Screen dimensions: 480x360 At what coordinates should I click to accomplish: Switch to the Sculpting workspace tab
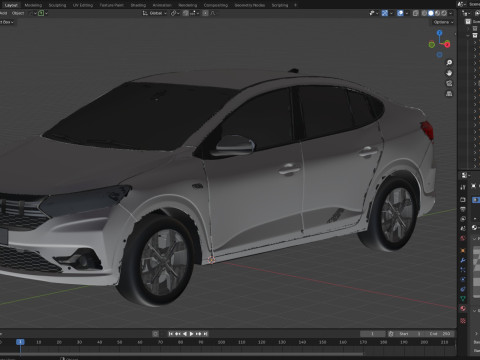point(57,5)
